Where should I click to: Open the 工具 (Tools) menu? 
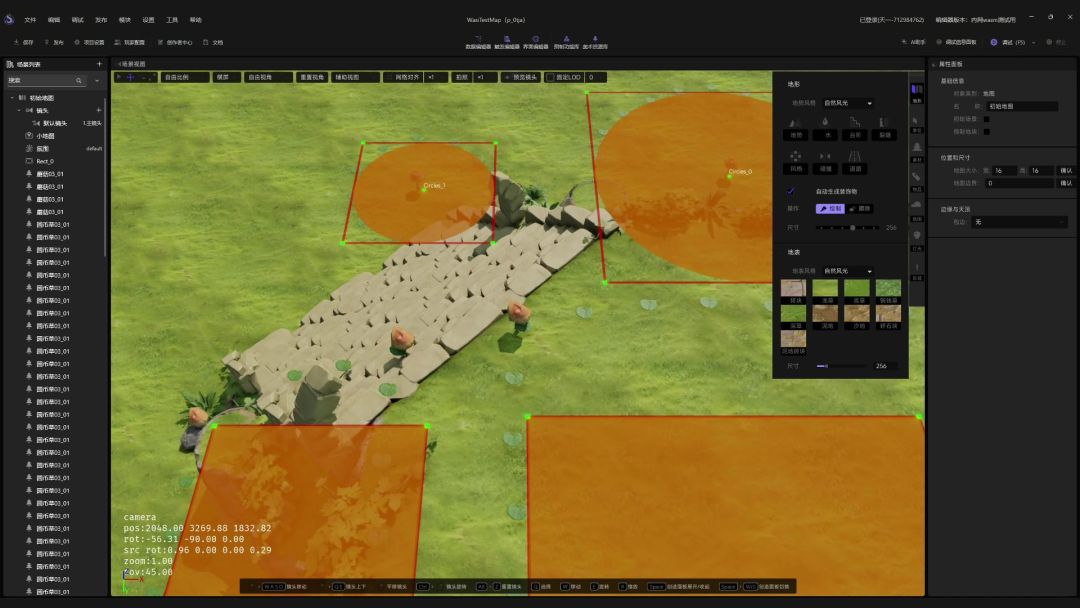tap(172, 19)
